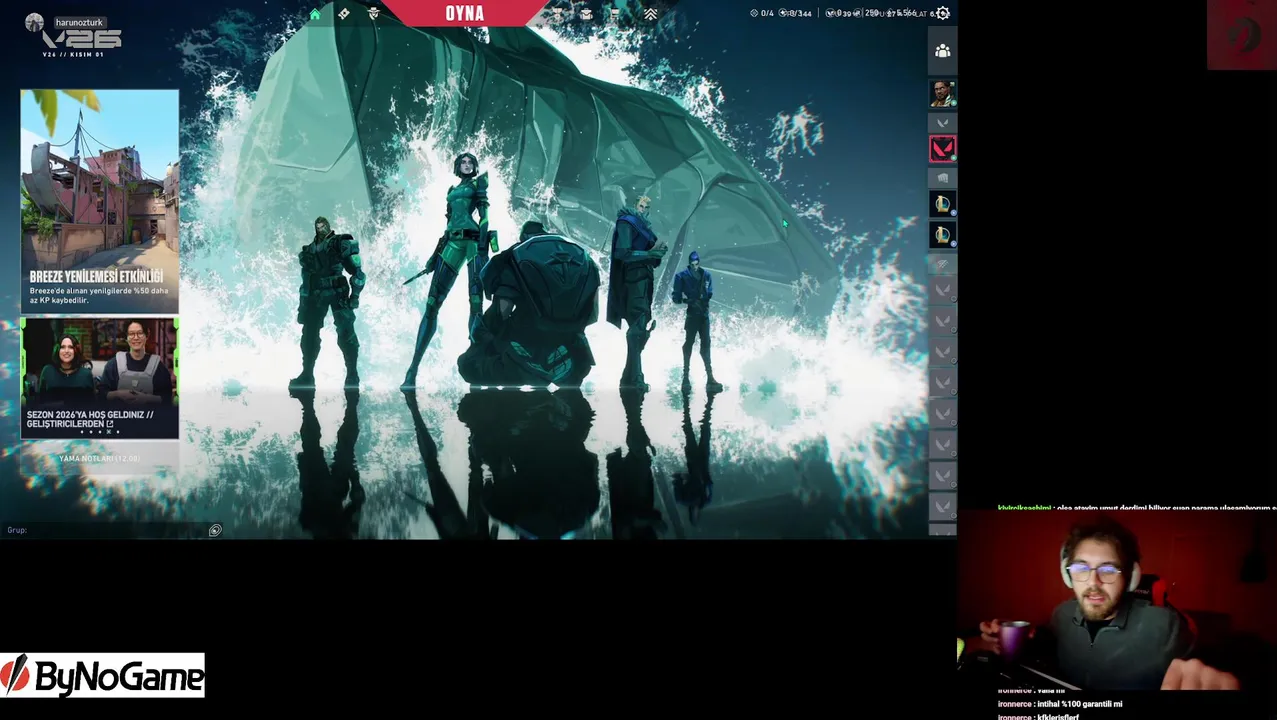The image size is (1277, 720).
Task: Open the friends list people icon
Action: coord(942,51)
